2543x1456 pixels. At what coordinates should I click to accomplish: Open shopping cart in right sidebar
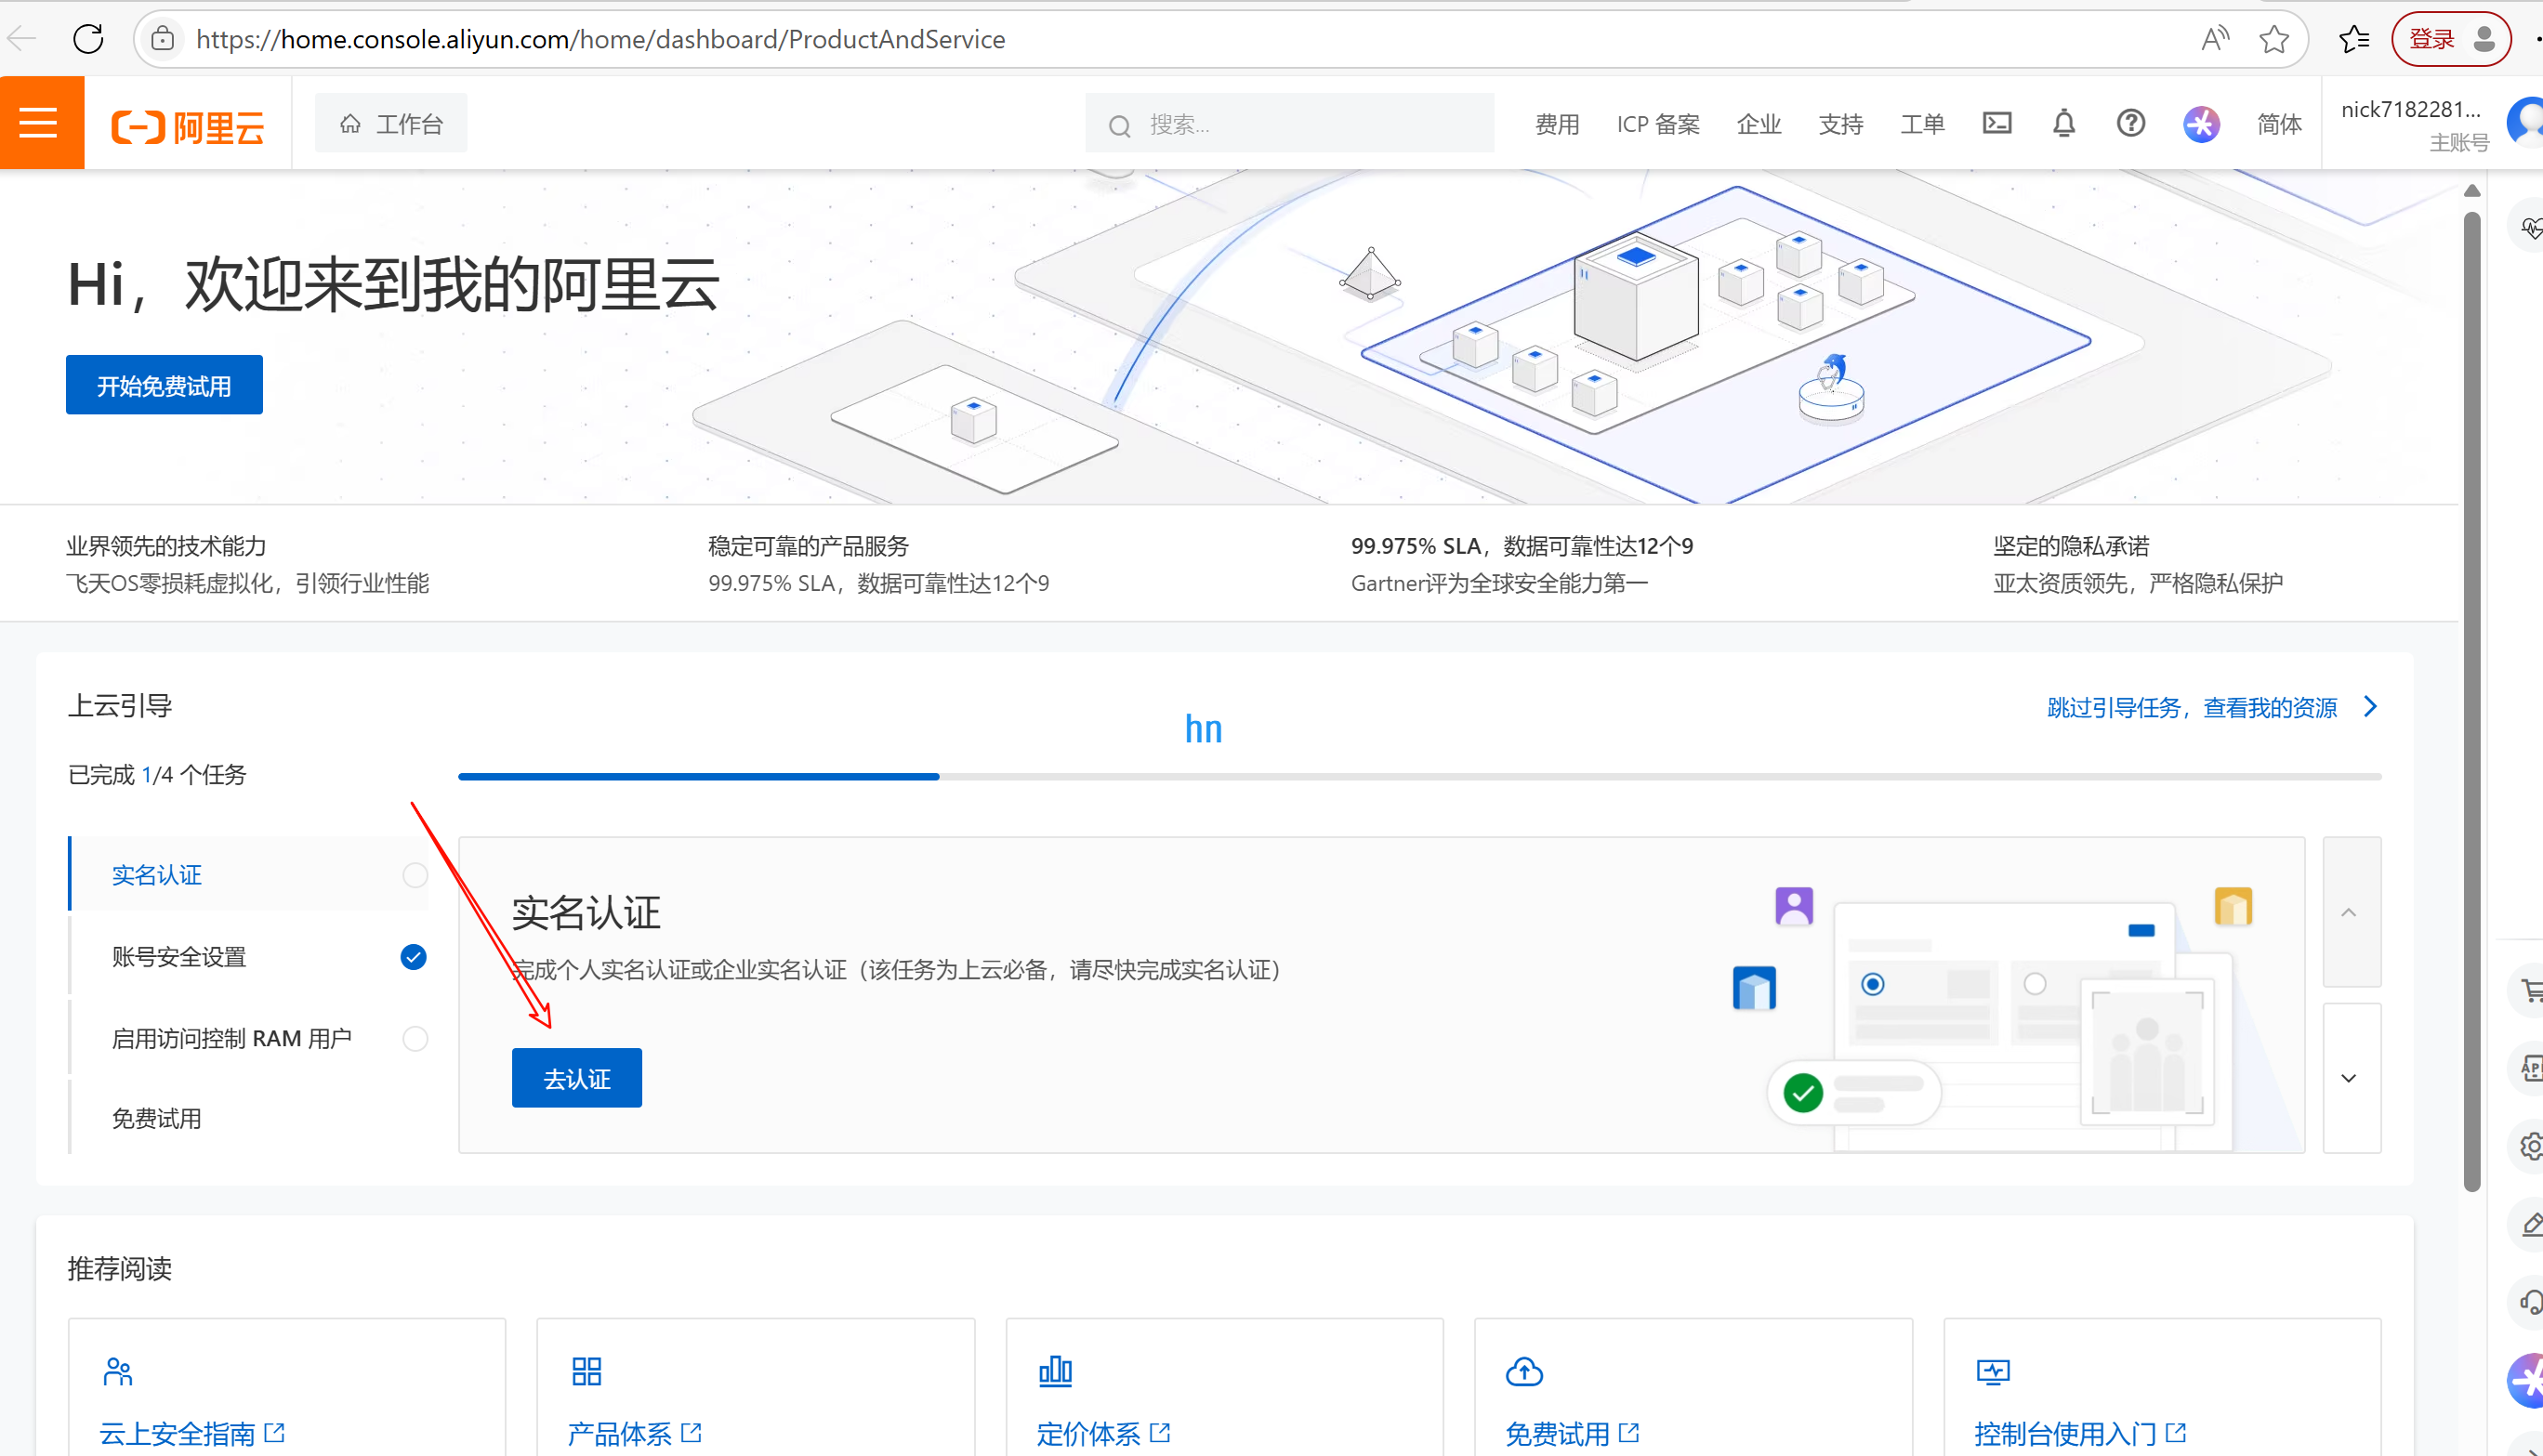click(2530, 990)
